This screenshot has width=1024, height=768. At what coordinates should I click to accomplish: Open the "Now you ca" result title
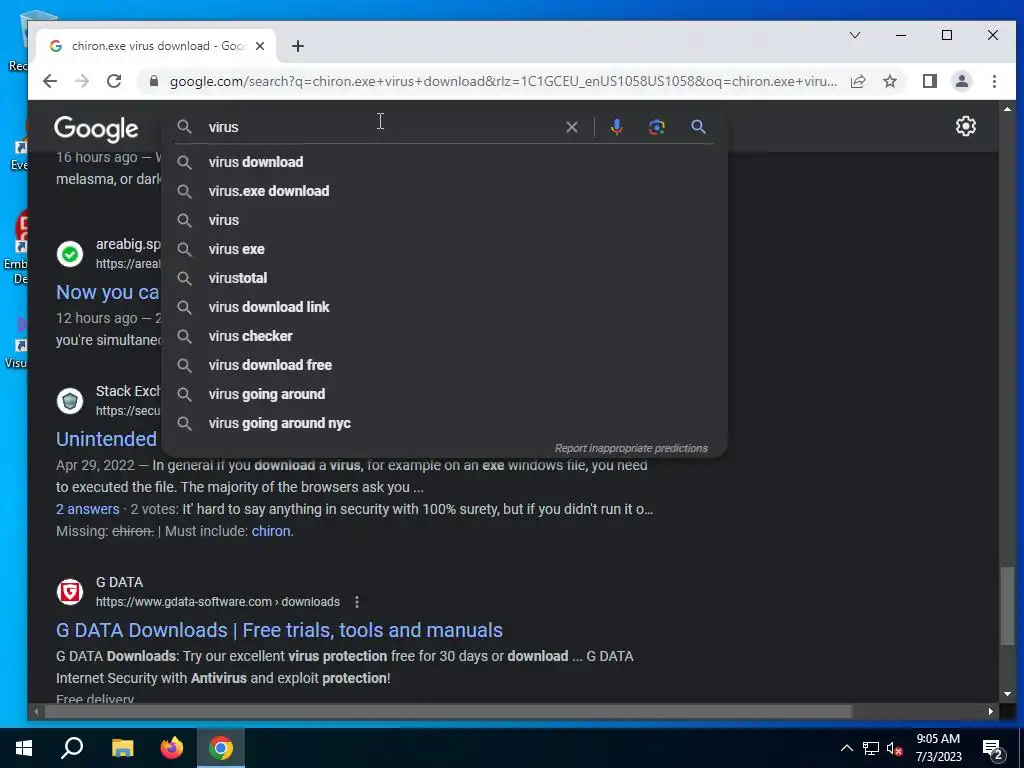(108, 293)
